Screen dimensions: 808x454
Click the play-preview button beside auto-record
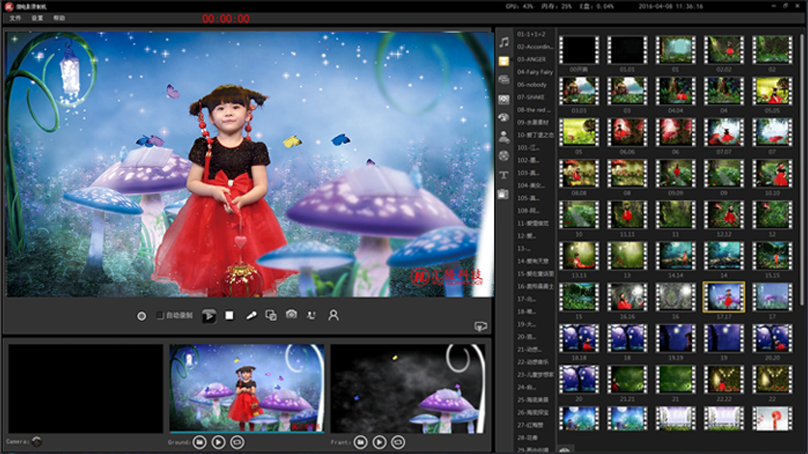tap(209, 315)
